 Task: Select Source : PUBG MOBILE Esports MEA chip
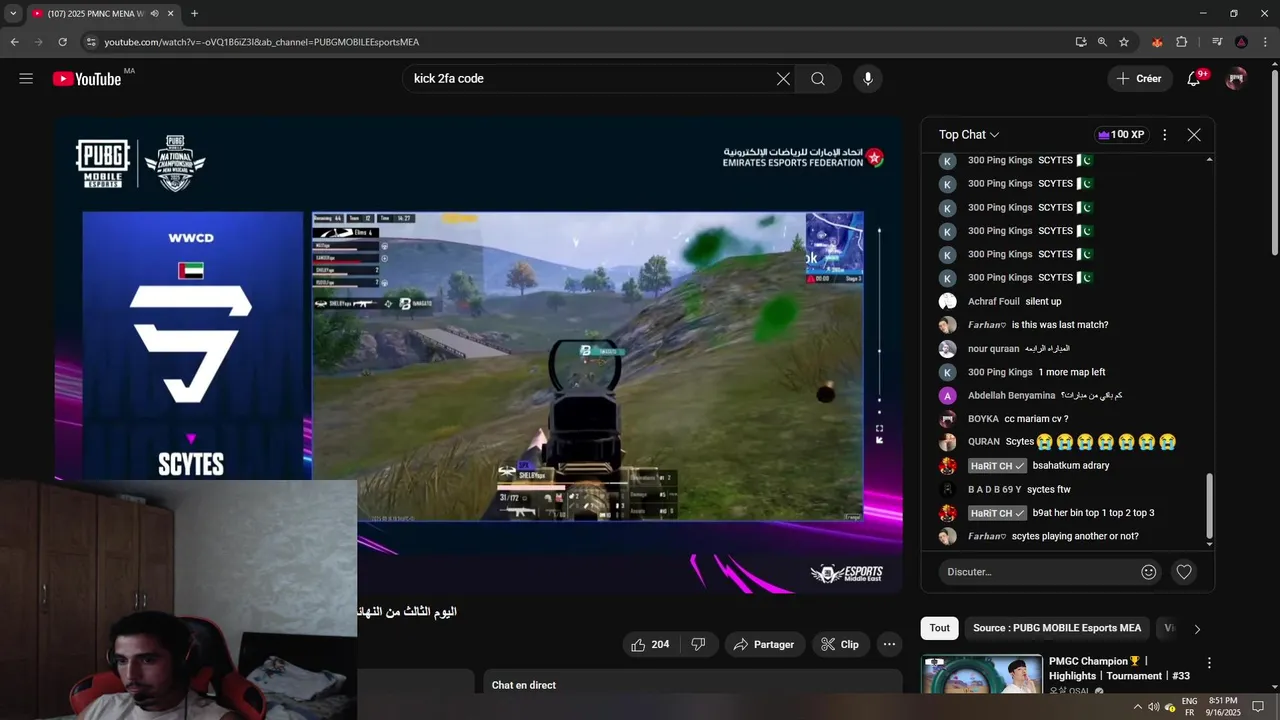pos(1057,628)
